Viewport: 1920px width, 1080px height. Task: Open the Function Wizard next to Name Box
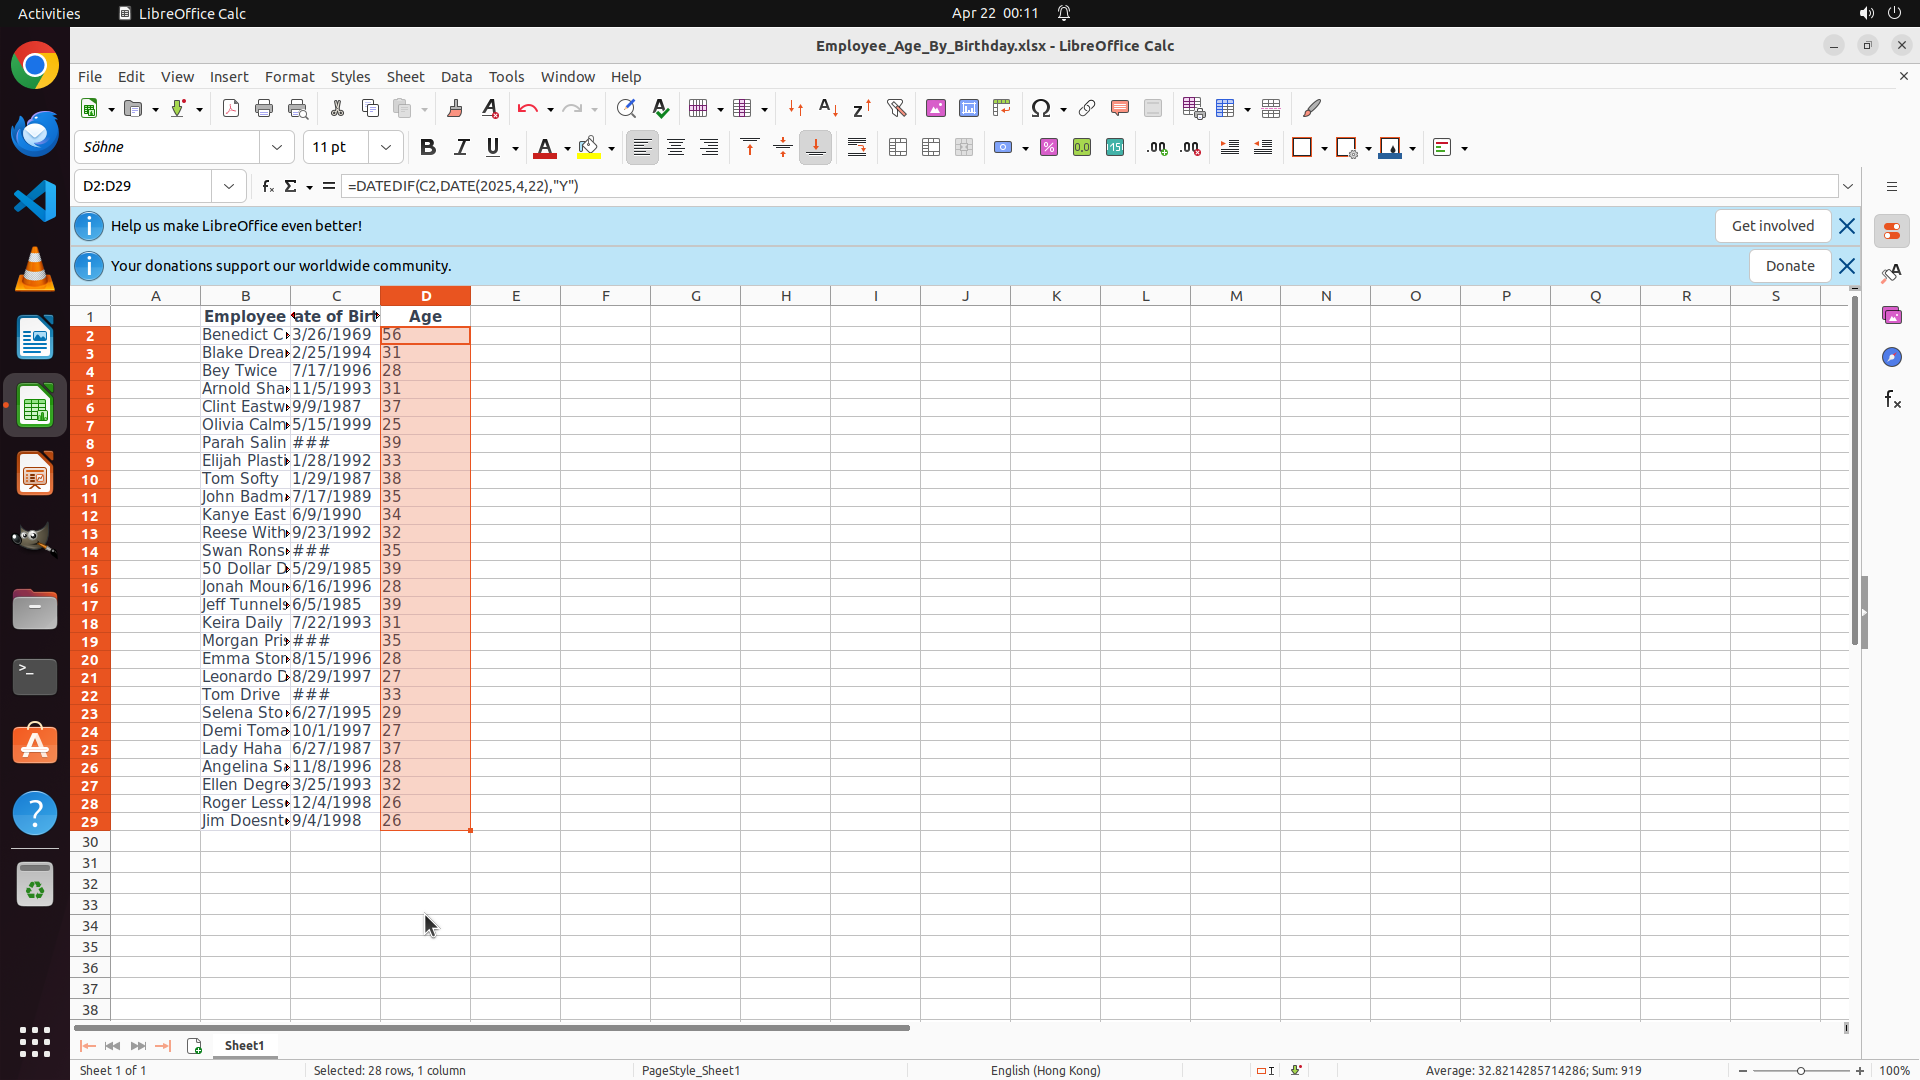click(x=267, y=186)
